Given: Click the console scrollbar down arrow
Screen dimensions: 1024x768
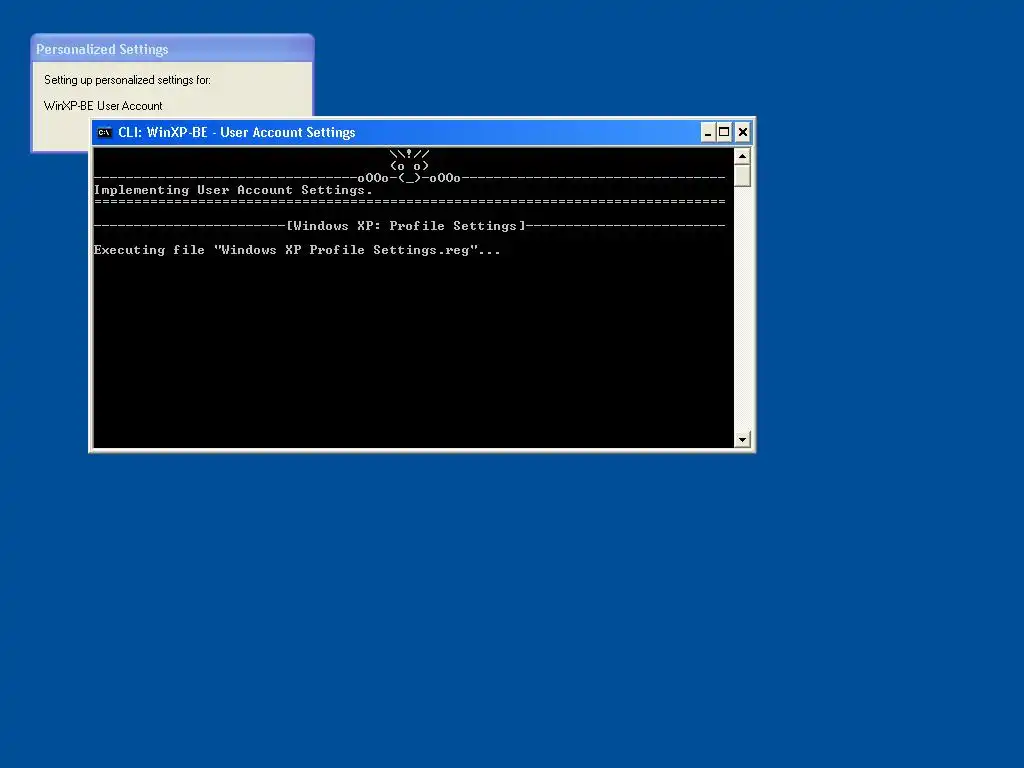Looking at the screenshot, I should click(x=742, y=440).
